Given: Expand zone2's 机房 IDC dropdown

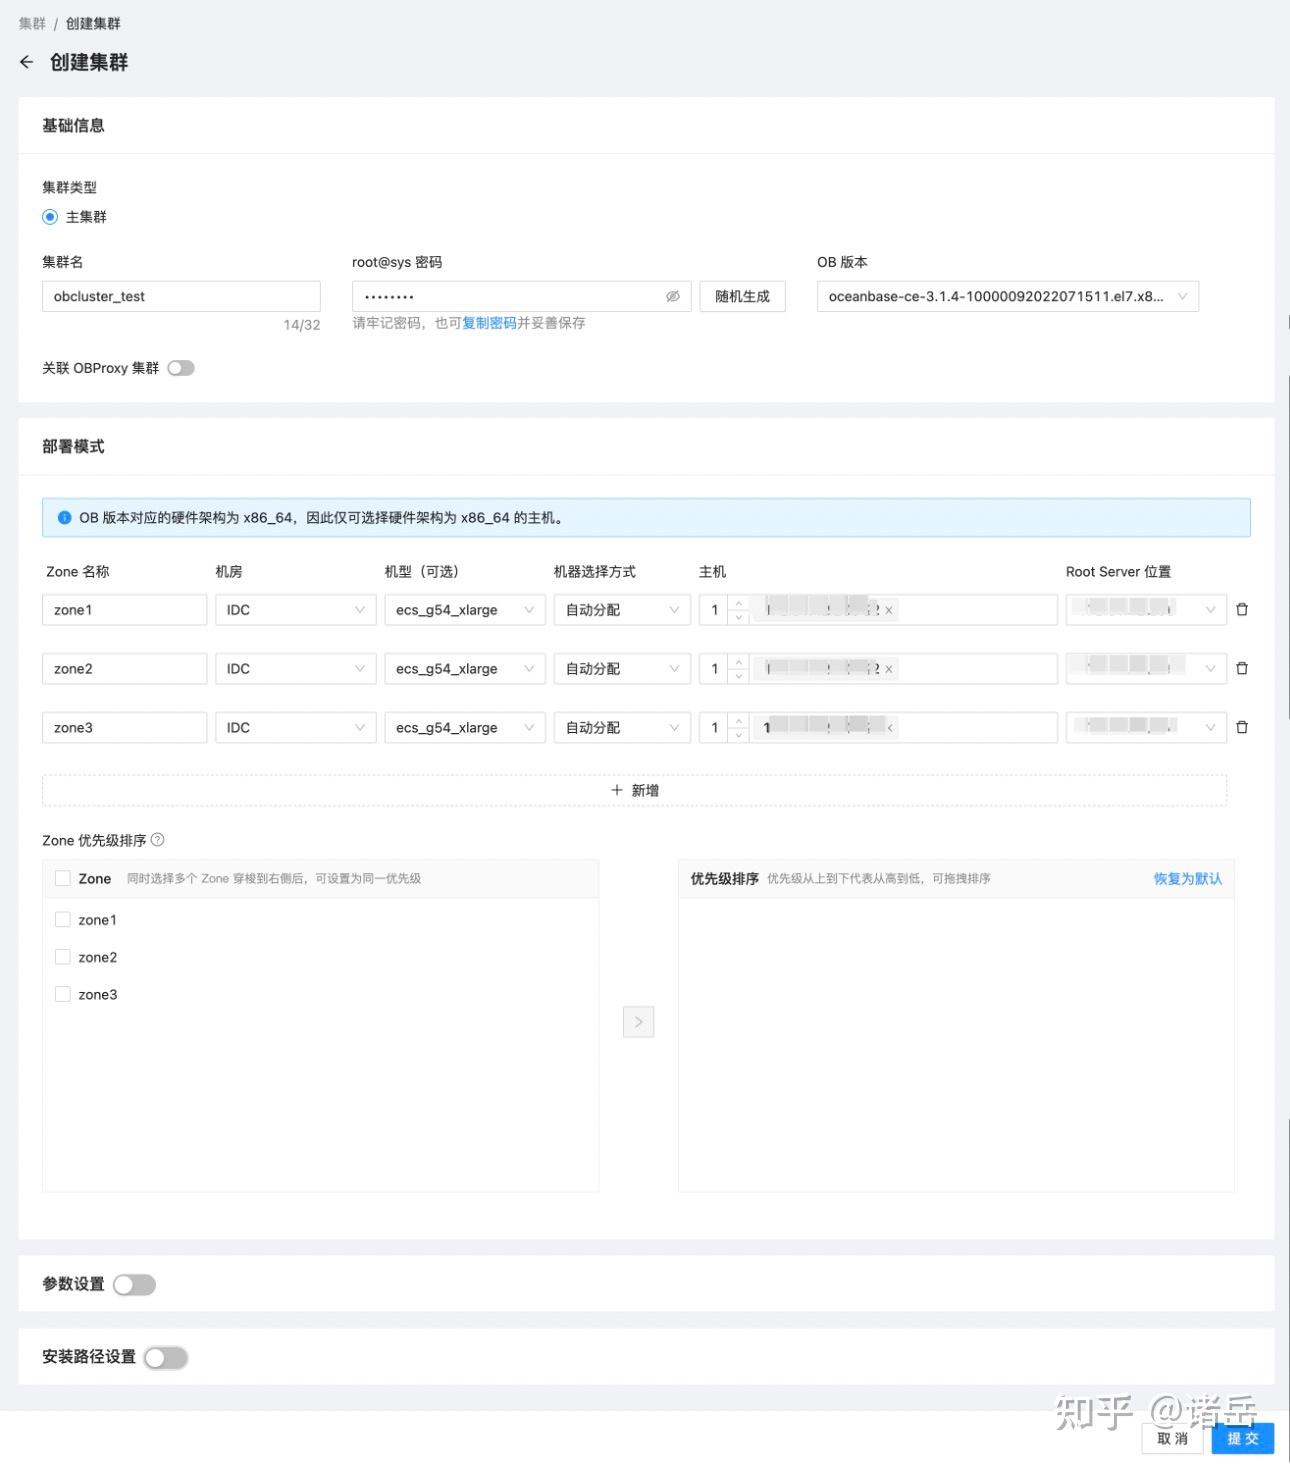Looking at the screenshot, I should [359, 668].
